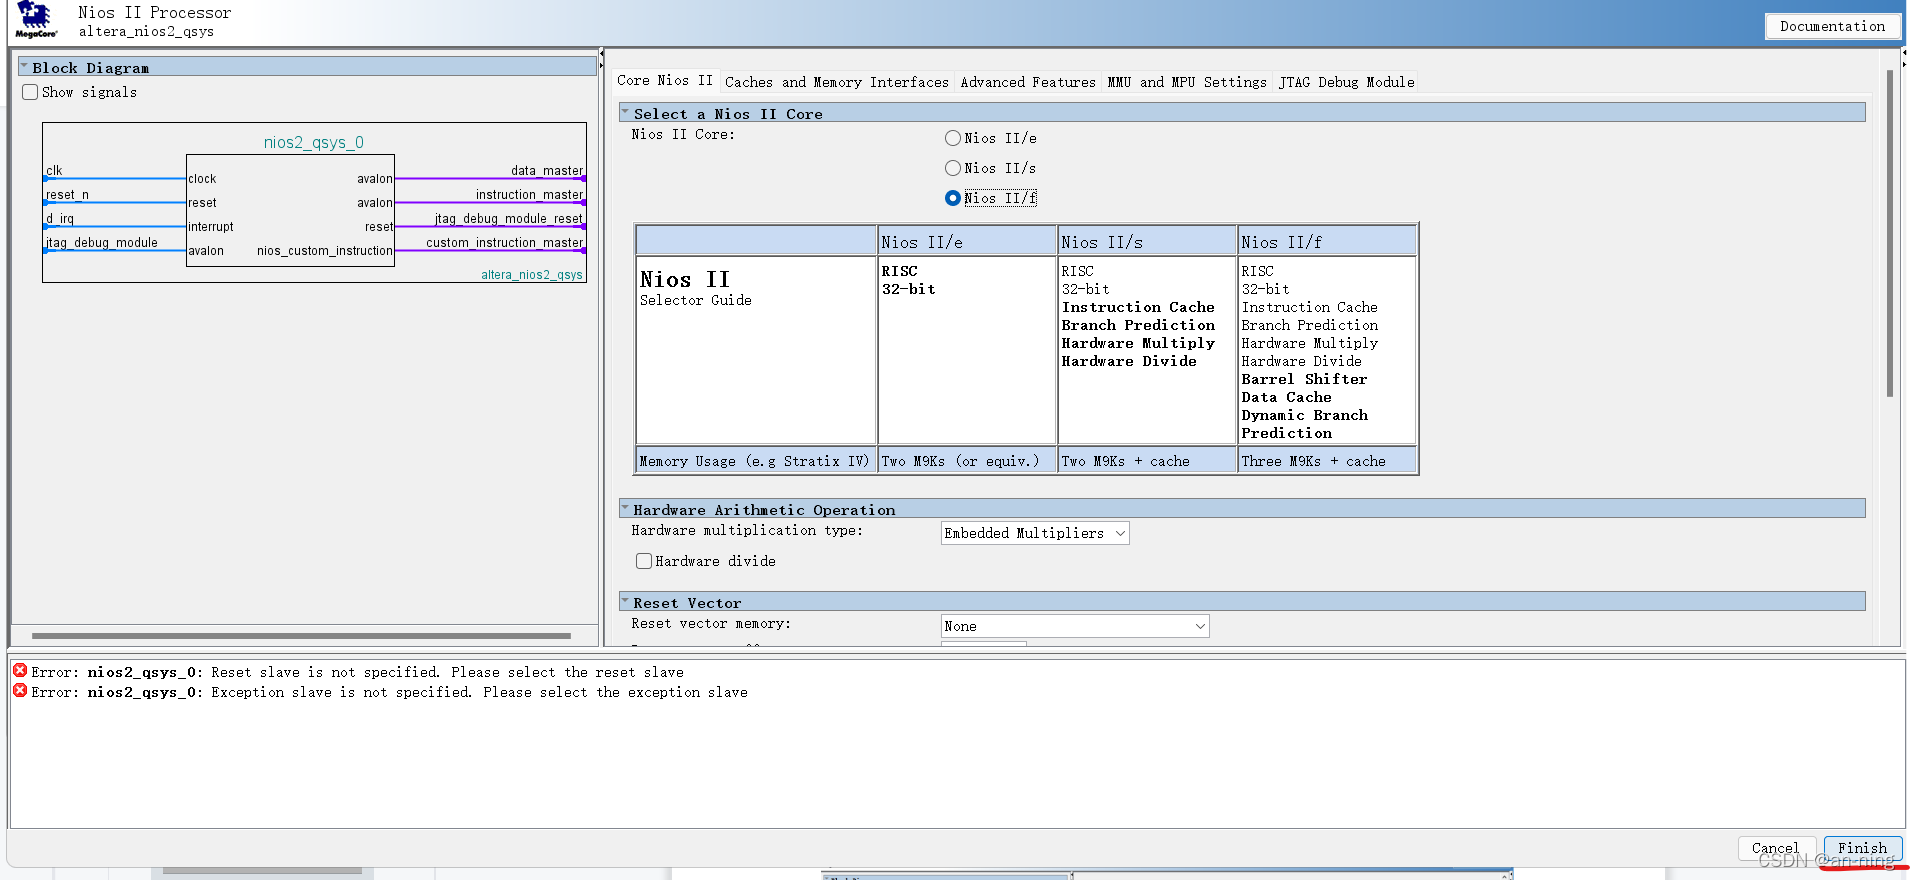Open the Documentation button
Viewport: 1910px width, 880px height.
[x=1832, y=26]
